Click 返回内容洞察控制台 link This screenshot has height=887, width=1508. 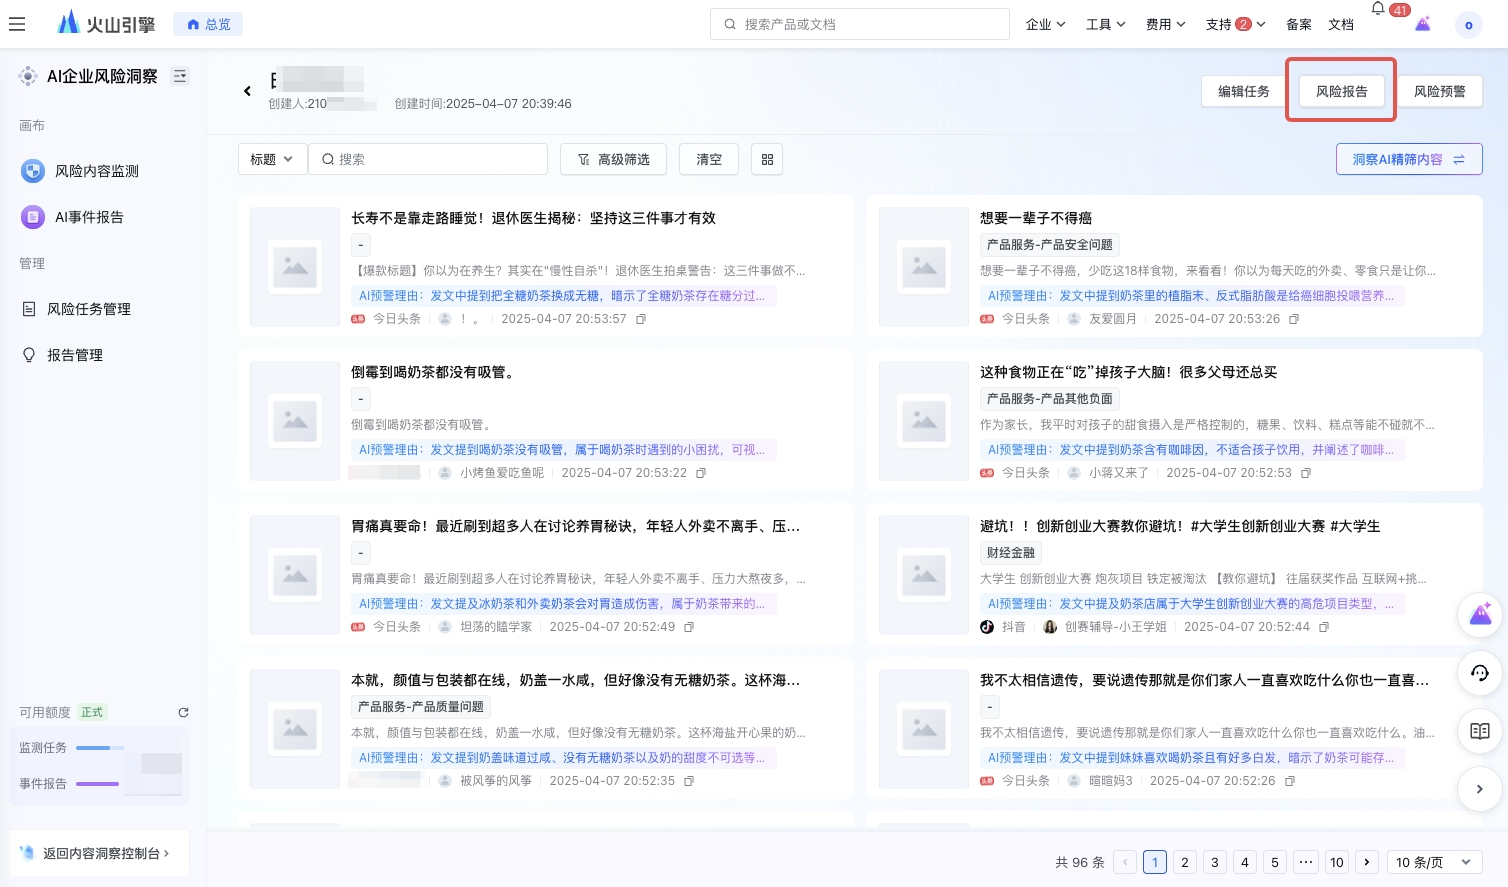click(x=100, y=853)
